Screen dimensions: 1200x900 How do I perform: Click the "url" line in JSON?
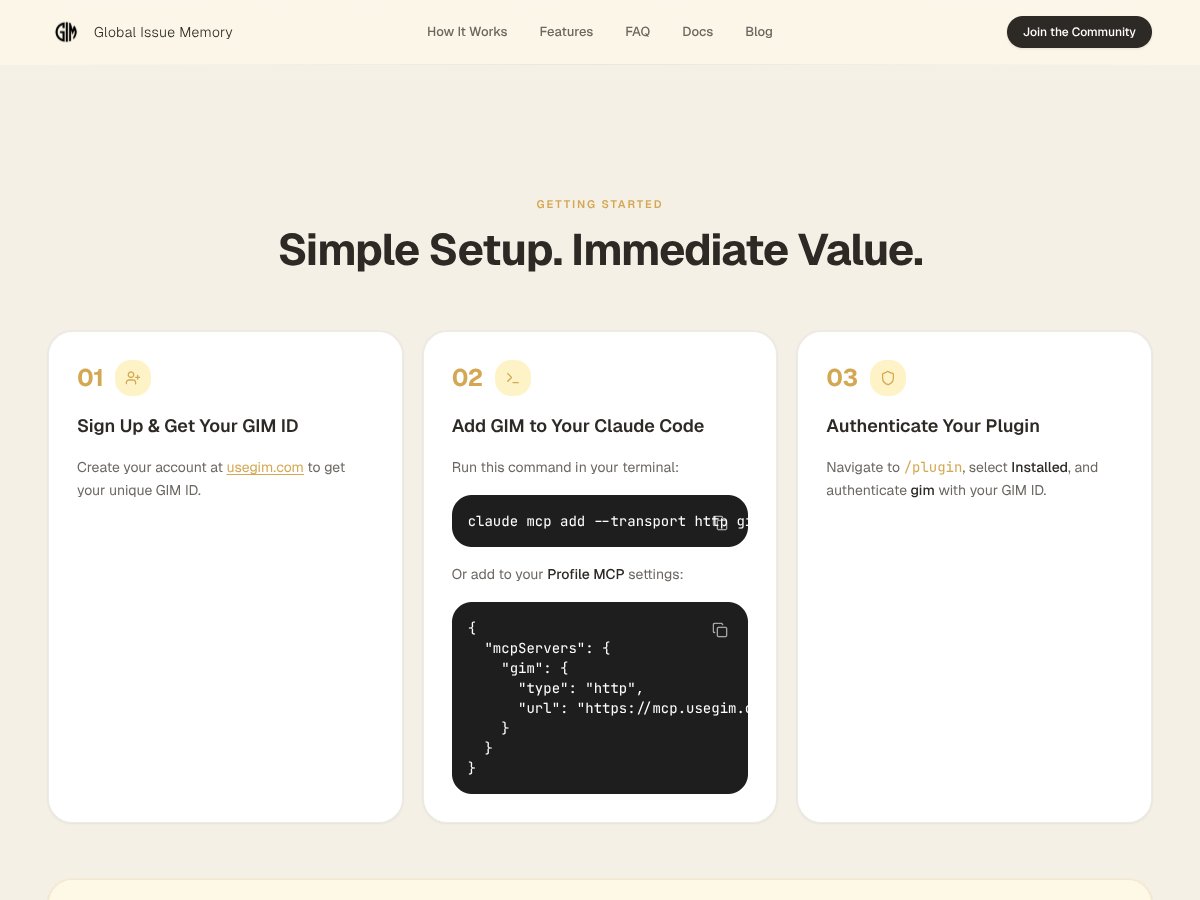point(633,708)
